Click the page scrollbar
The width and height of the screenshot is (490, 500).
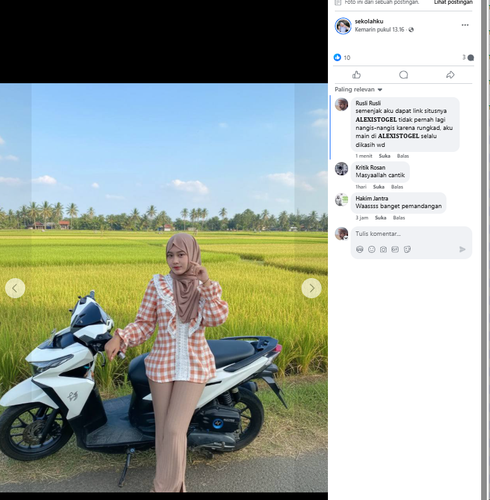pyautogui.click(x=485, y=250)
